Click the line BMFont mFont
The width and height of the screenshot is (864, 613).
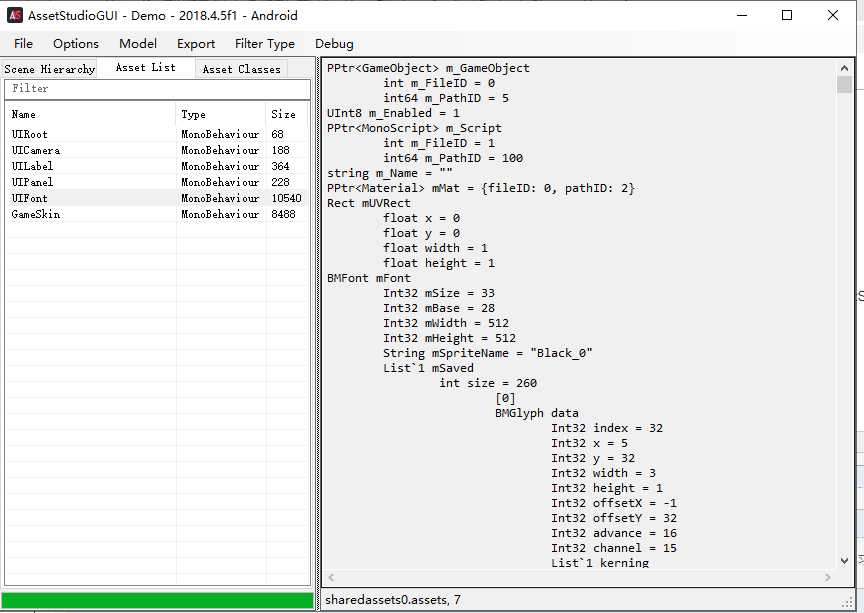(x=369, y=278)
